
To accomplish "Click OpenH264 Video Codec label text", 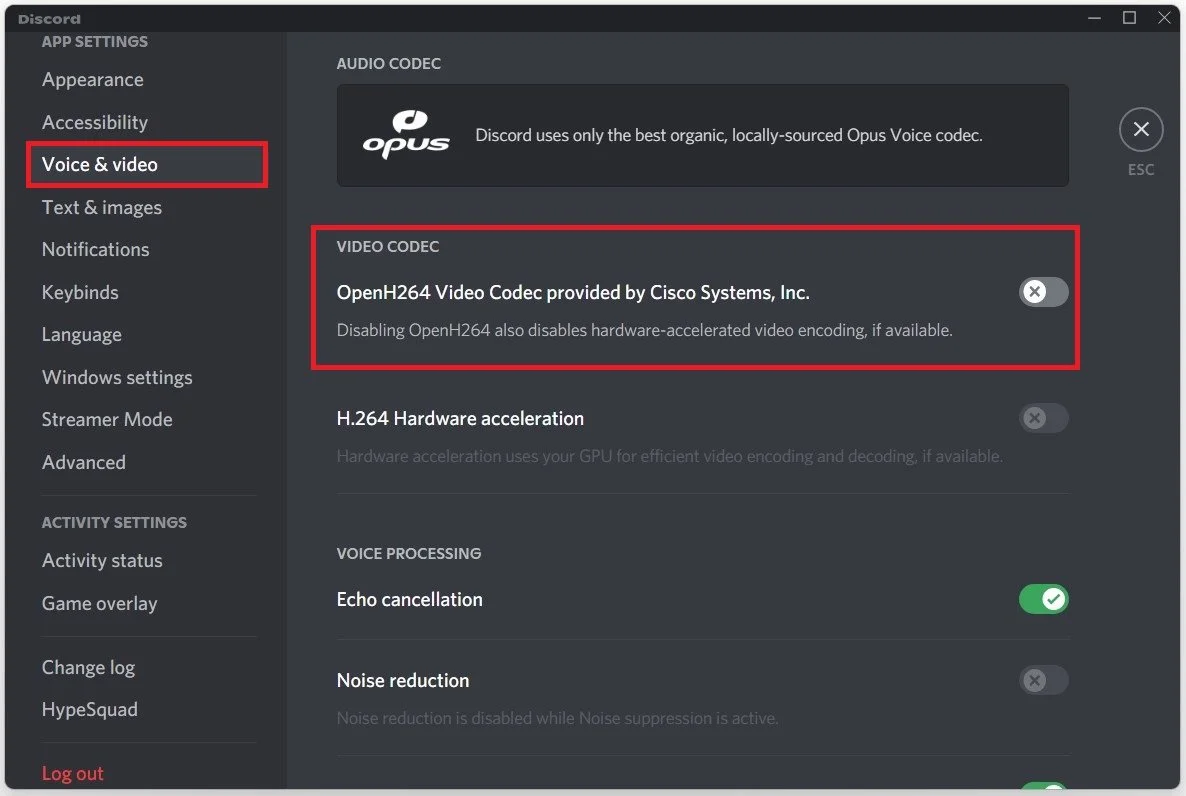I will (573, 292).
